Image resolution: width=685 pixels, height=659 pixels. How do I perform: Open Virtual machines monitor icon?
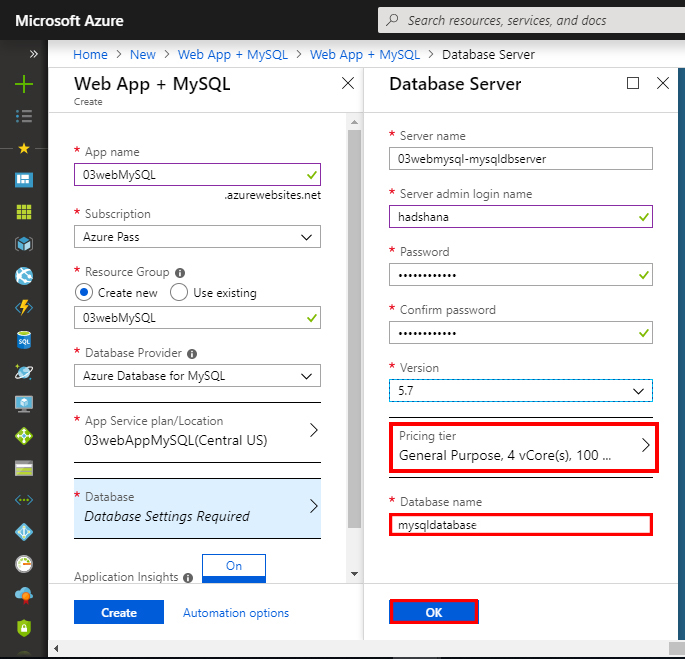(x=24, y=404)
